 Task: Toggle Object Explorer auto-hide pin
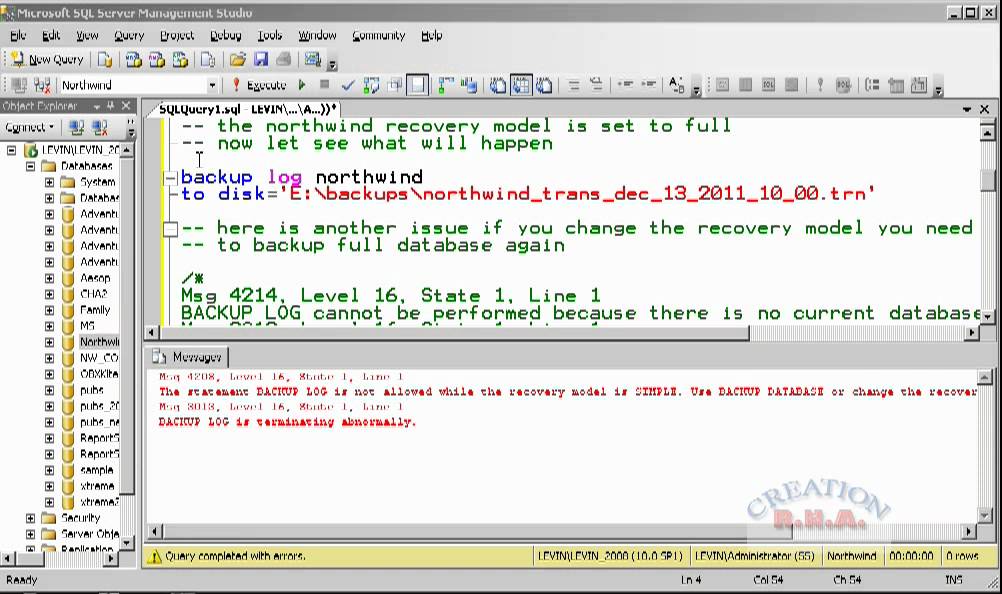pos(111,106)
